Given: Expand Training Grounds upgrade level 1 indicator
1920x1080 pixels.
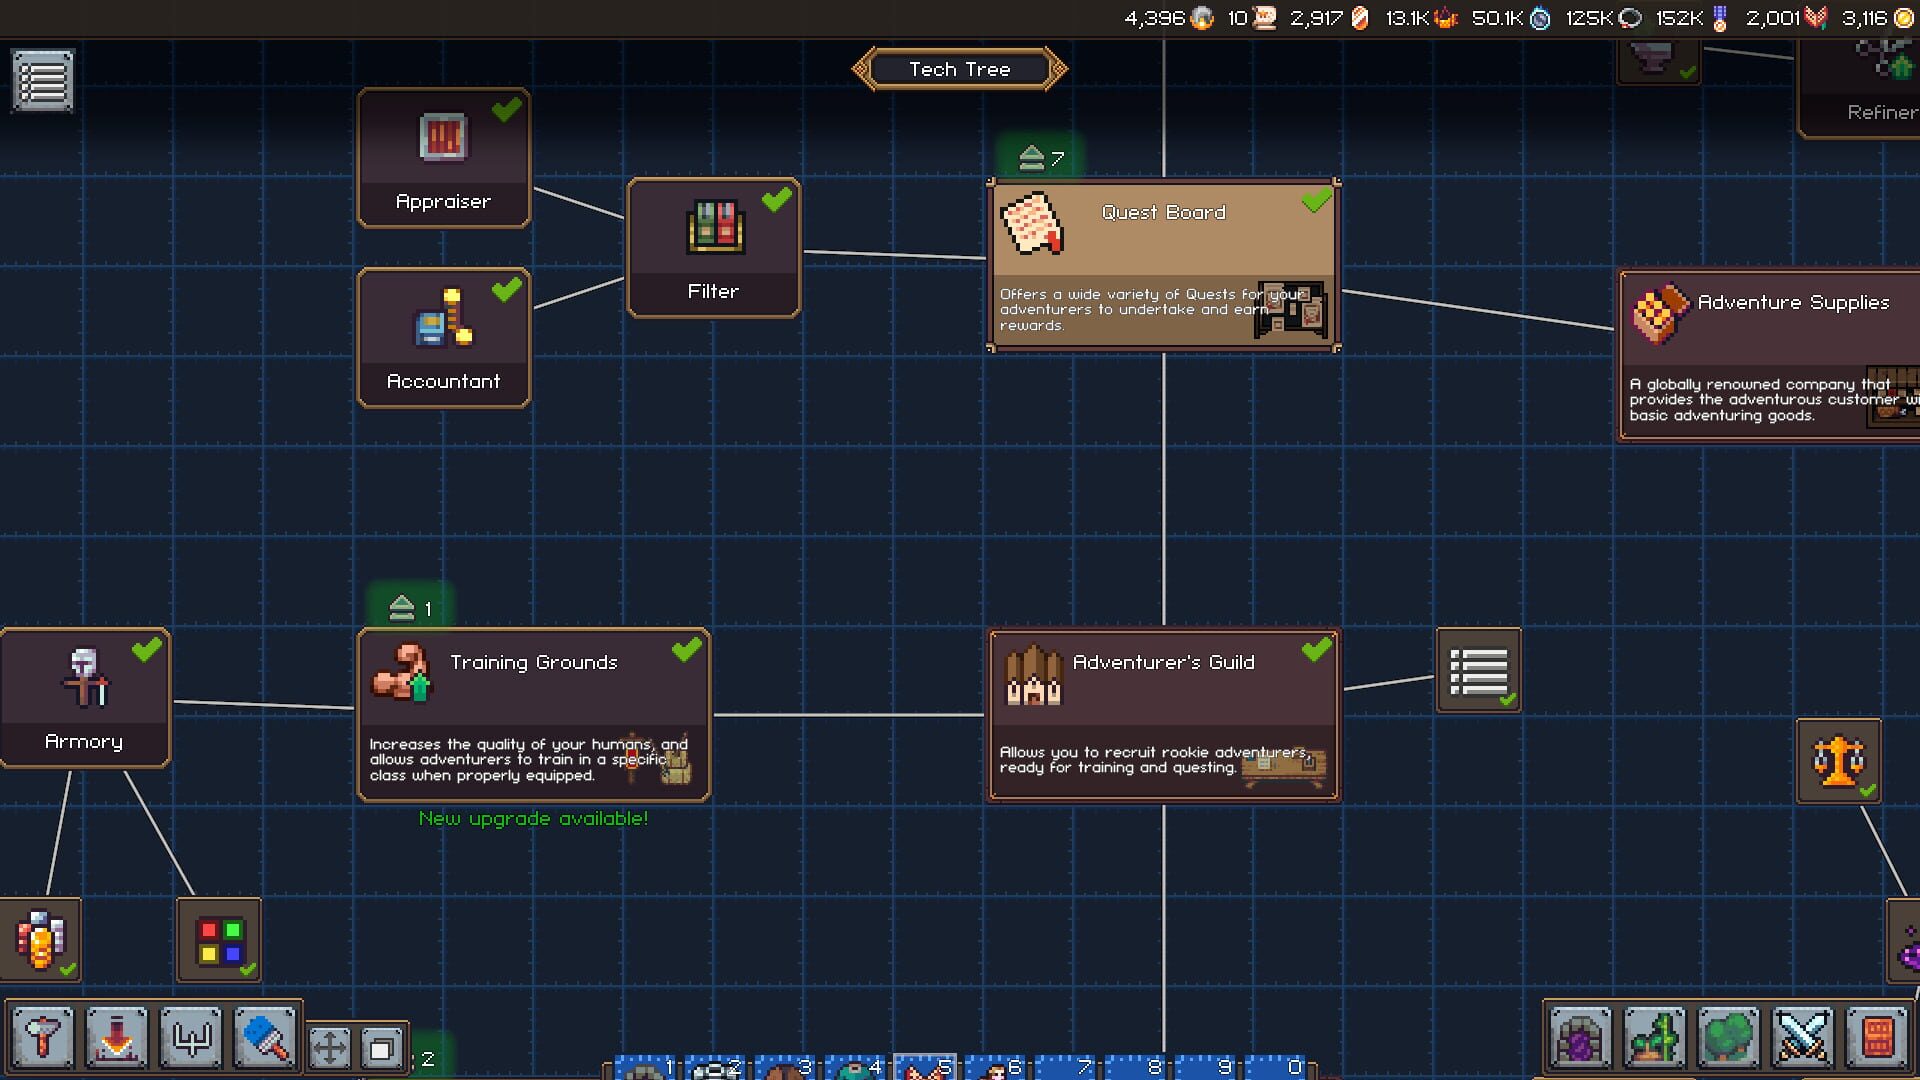Looking at the screenshot, I should [411, 608].
